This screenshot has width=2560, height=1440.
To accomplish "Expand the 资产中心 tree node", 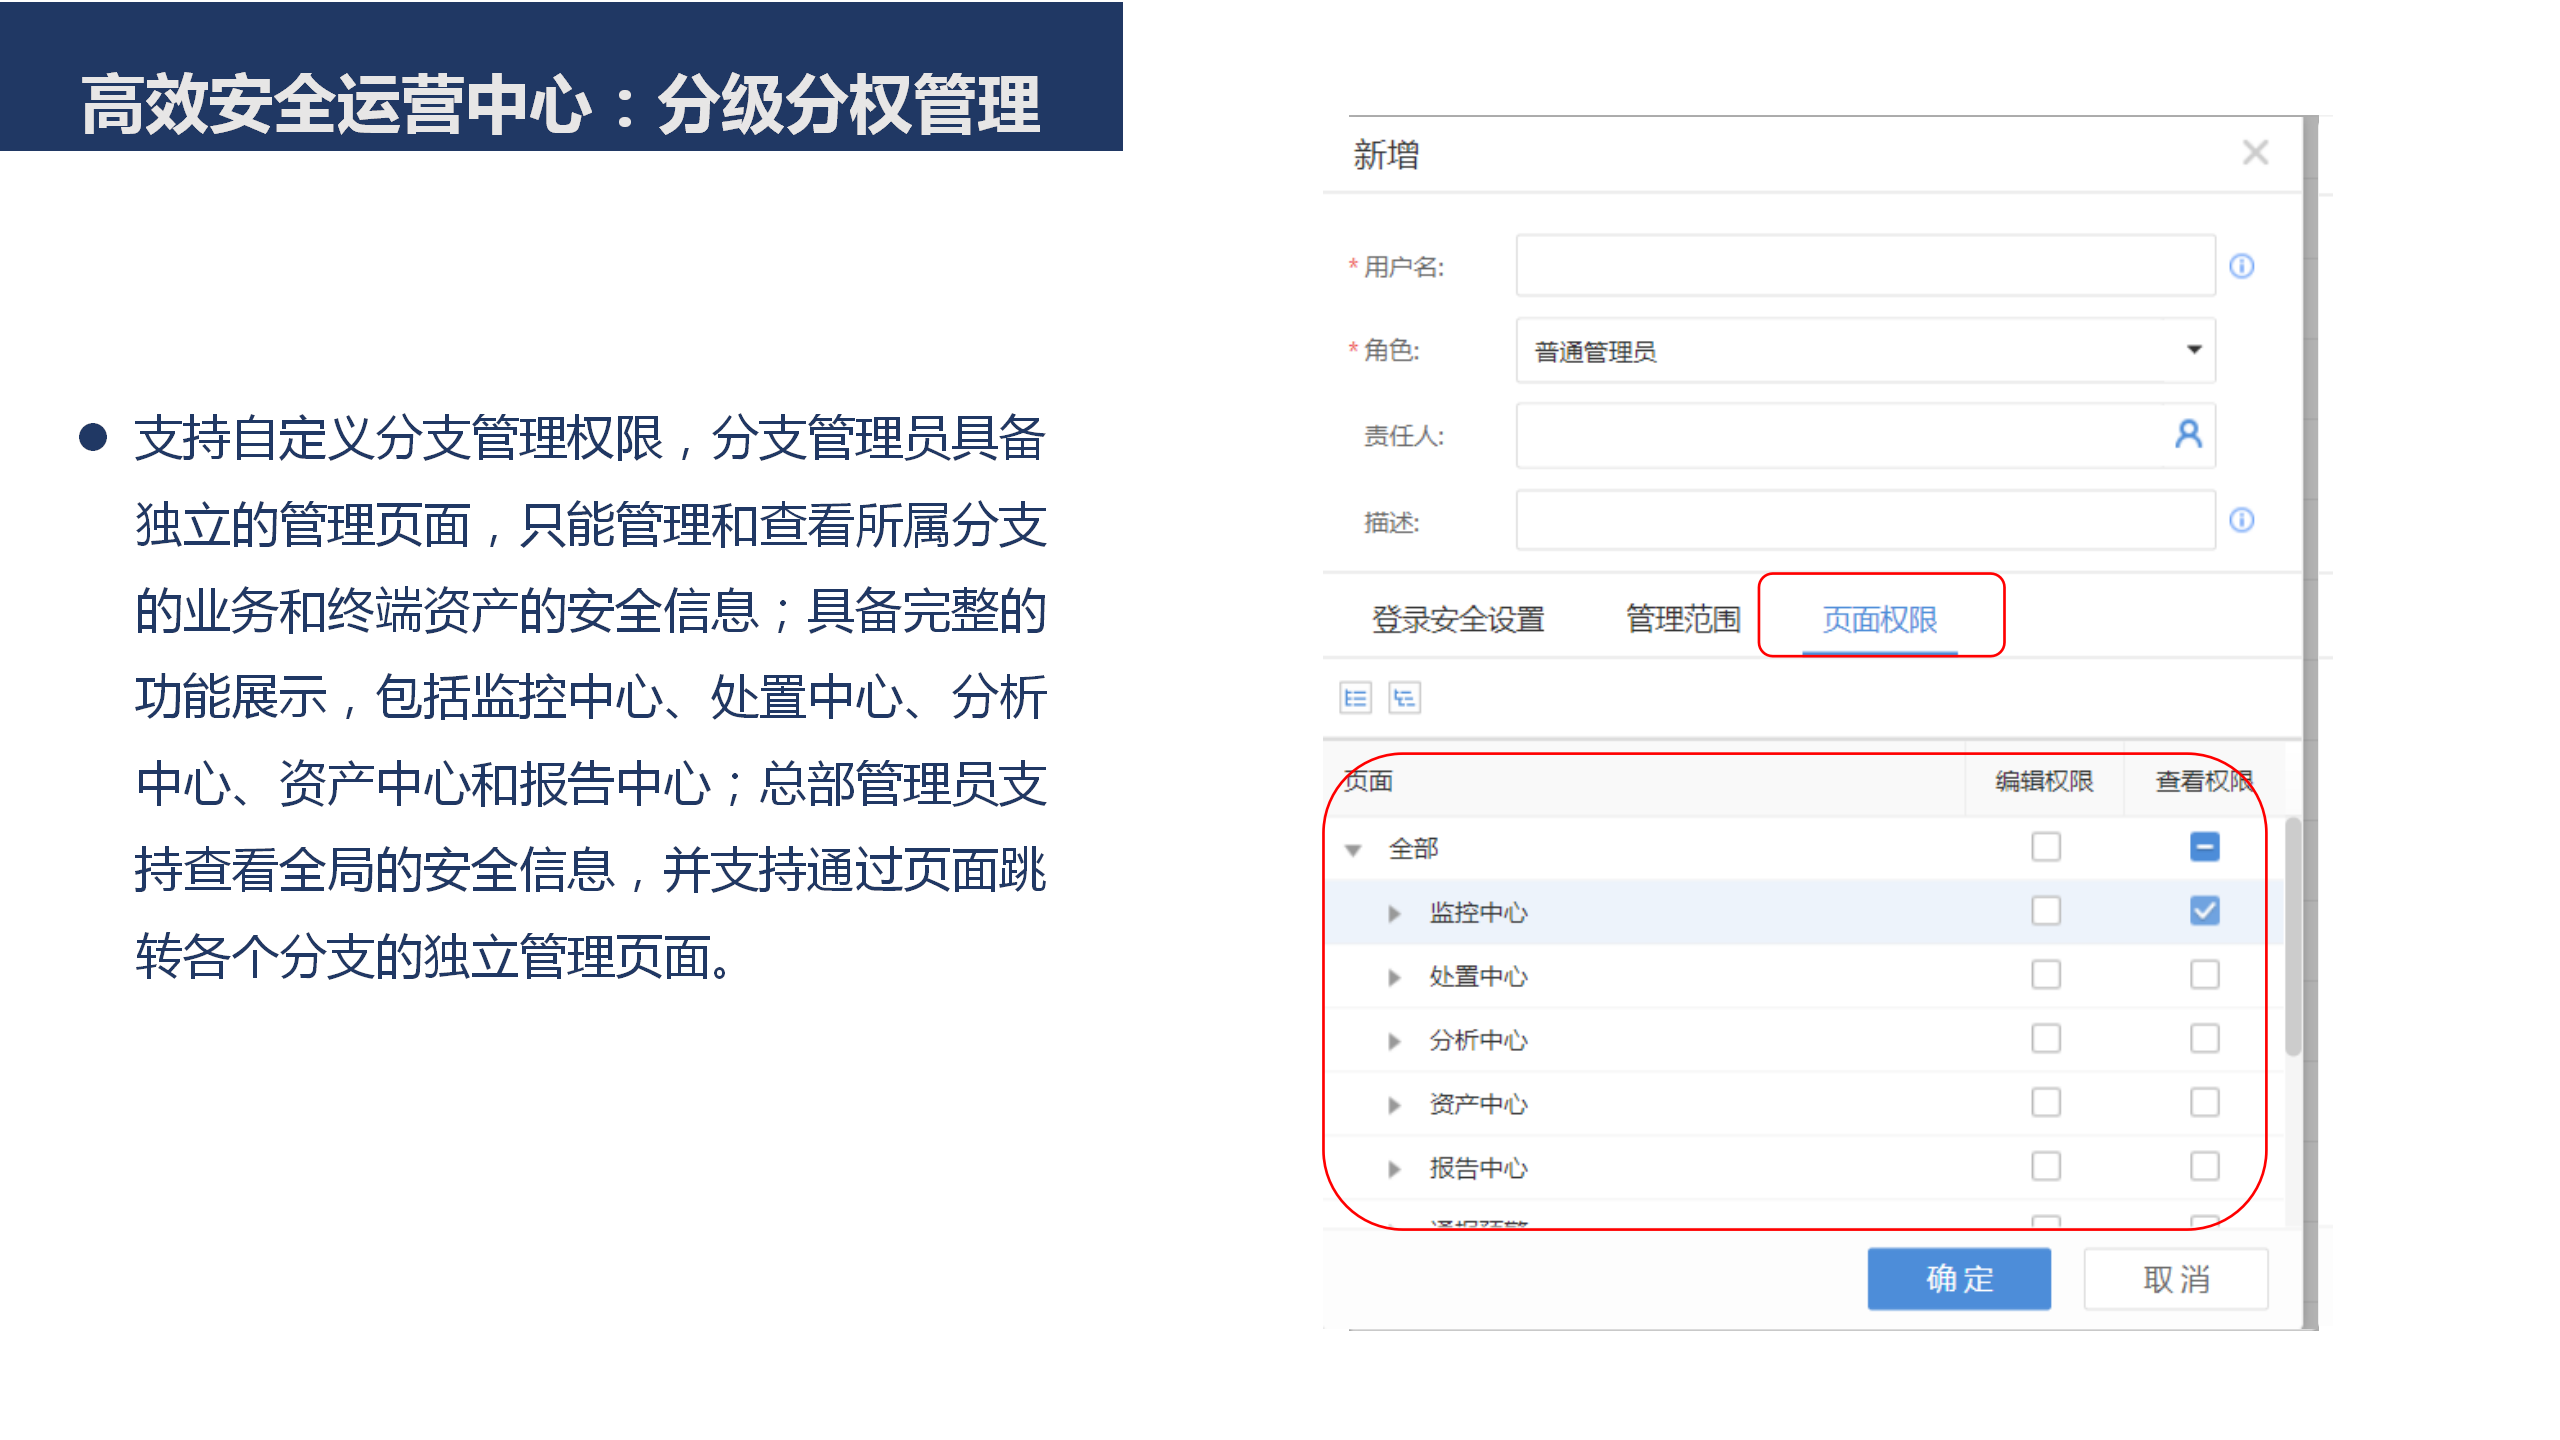I will [1394, 1105].
